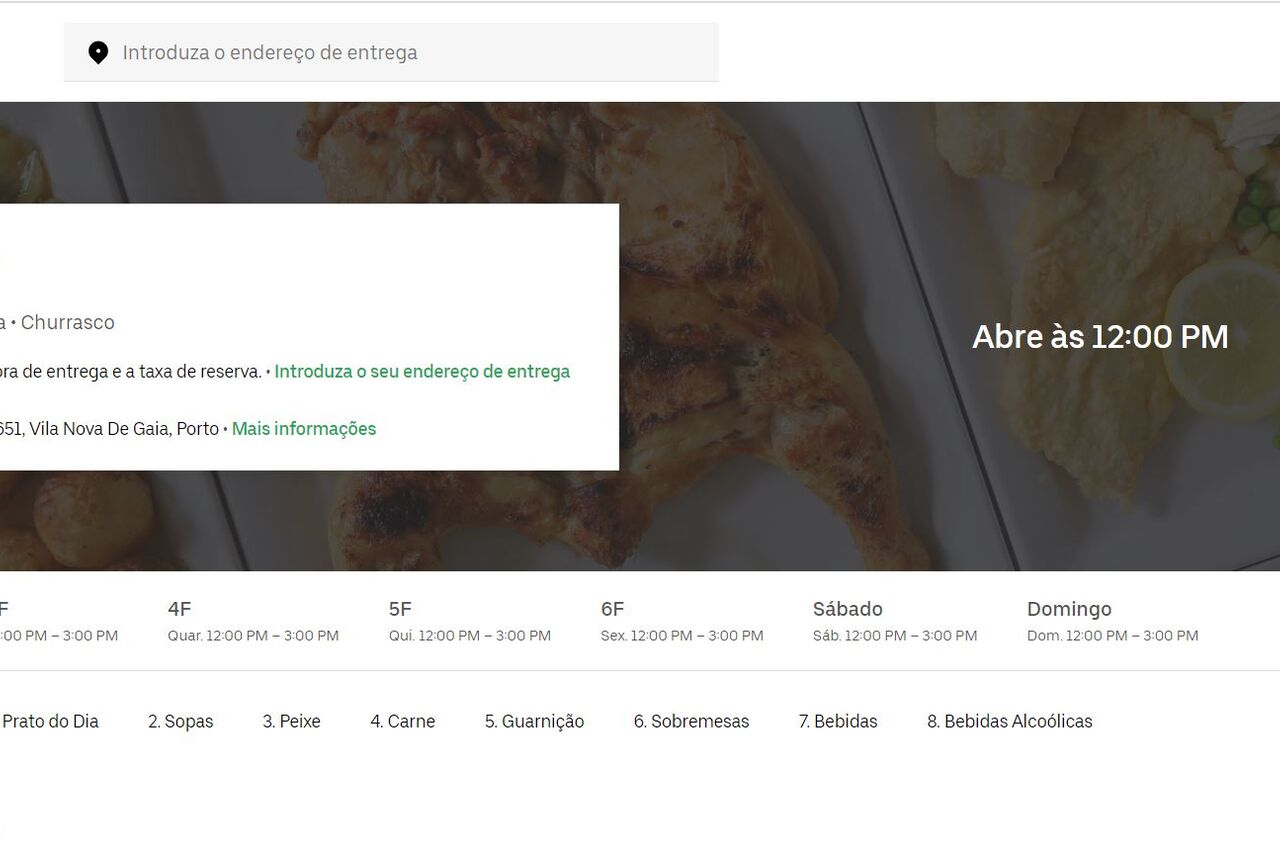Click the Churrasco category label
This screenshot has width=1280, height=853.
click(68, 322)
